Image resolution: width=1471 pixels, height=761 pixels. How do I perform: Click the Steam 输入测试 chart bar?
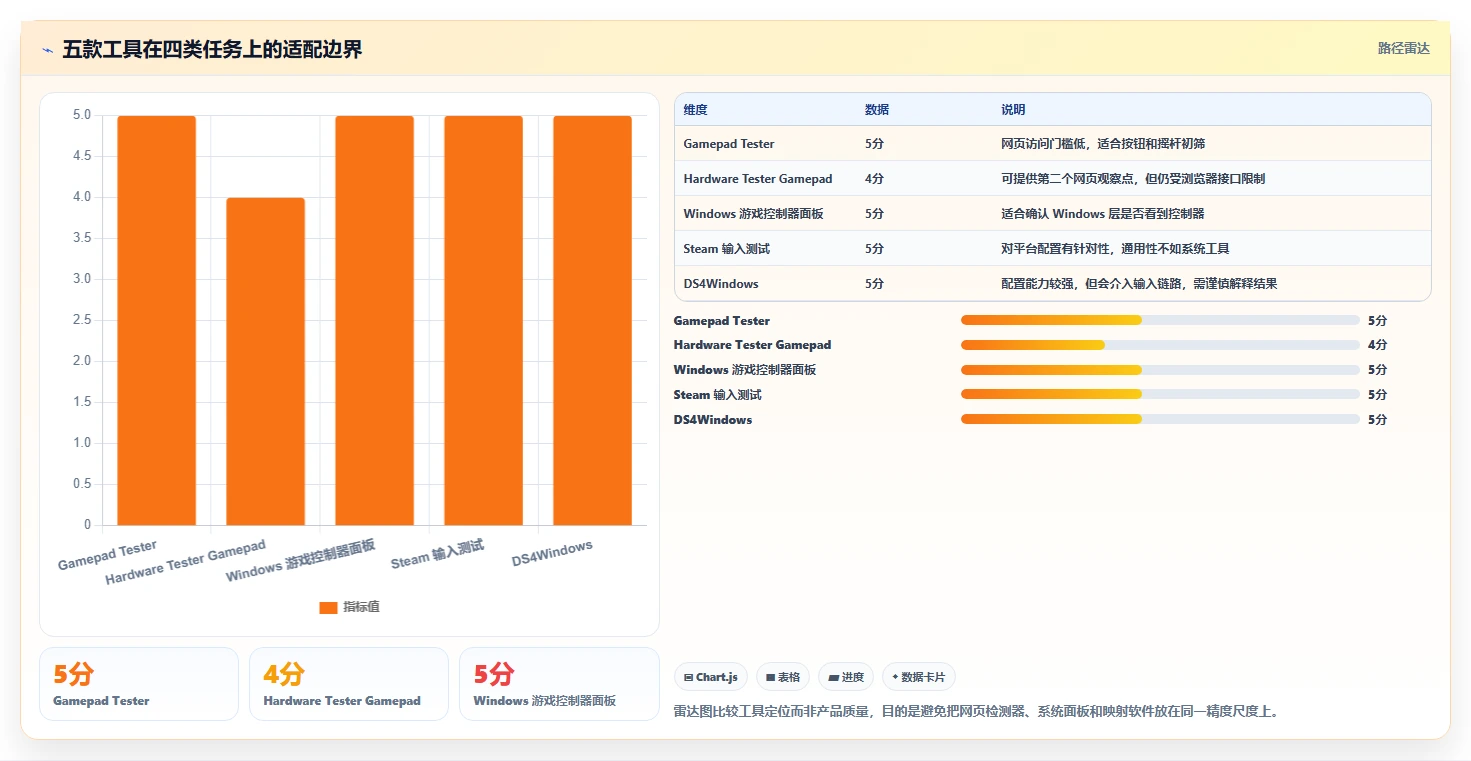click(x=483, y=320)
